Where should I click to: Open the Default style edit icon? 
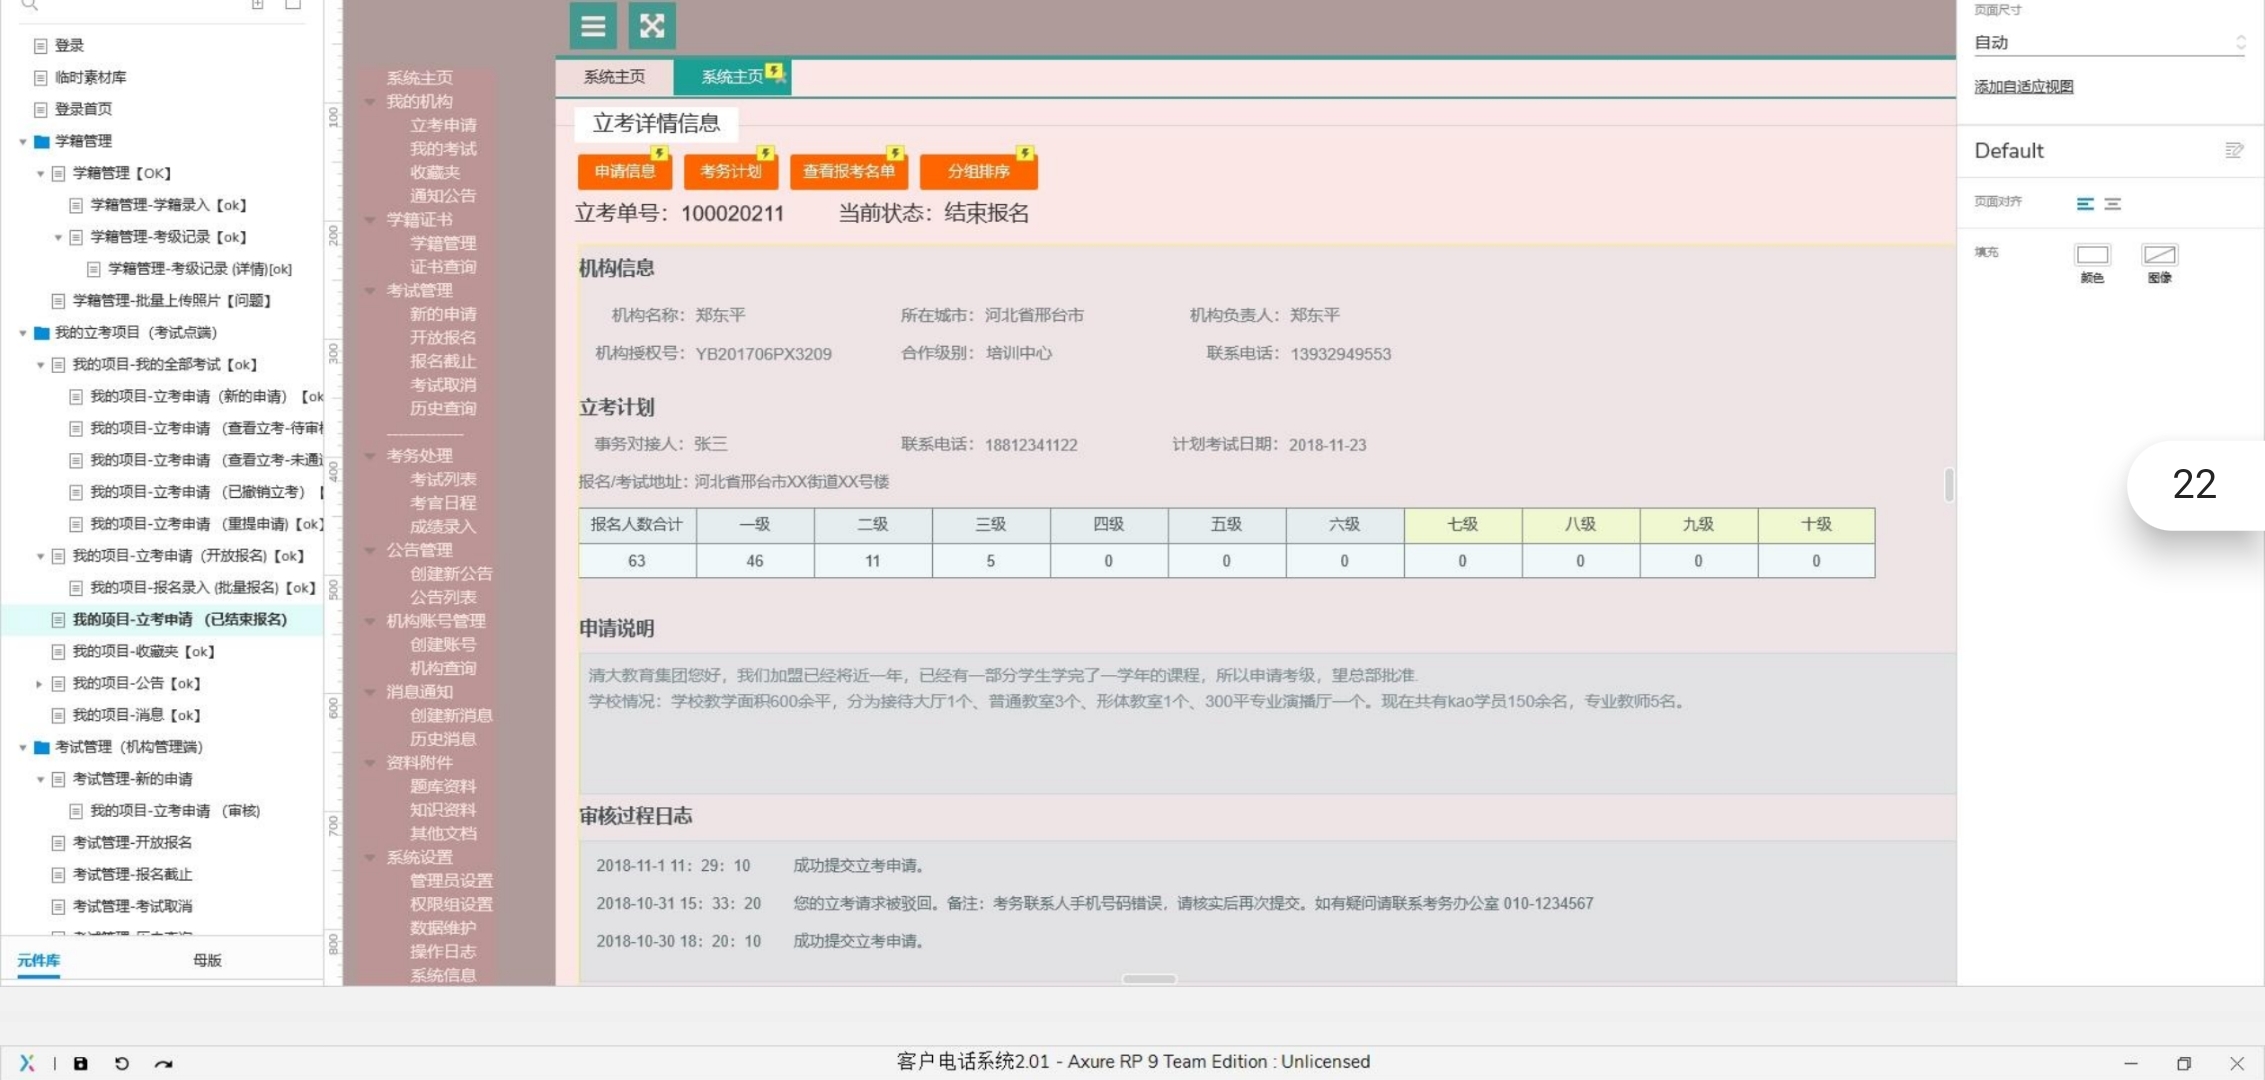tap(2234, 151)
